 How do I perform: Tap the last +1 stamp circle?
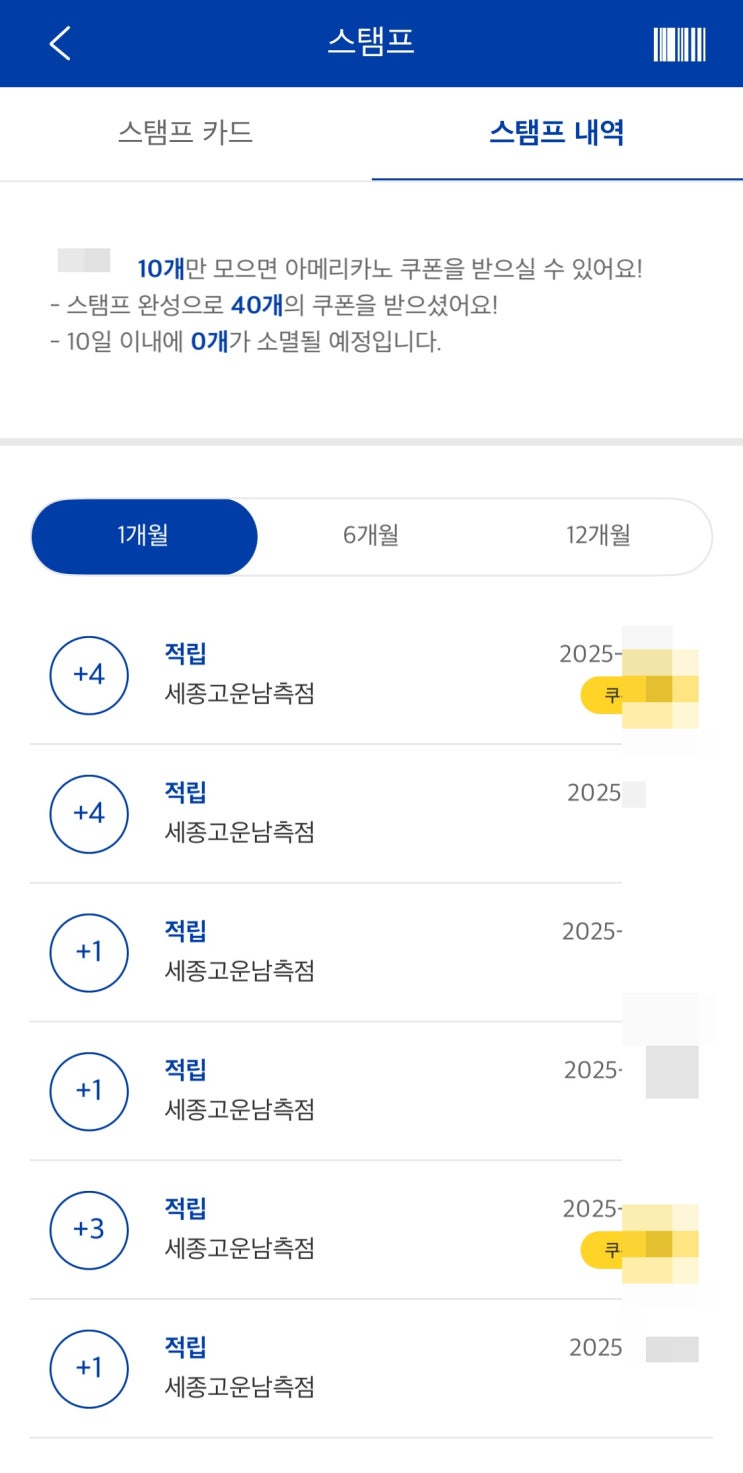[89, 1368]
